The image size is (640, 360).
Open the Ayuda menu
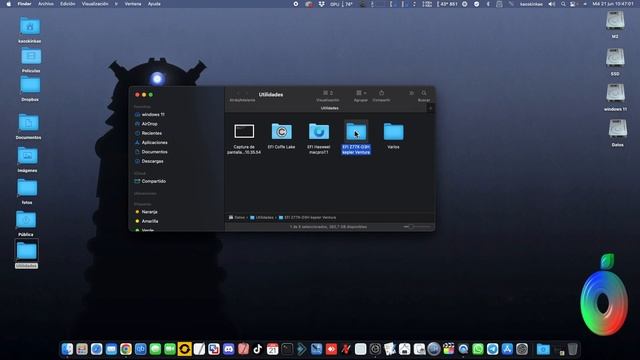[154, 4]
